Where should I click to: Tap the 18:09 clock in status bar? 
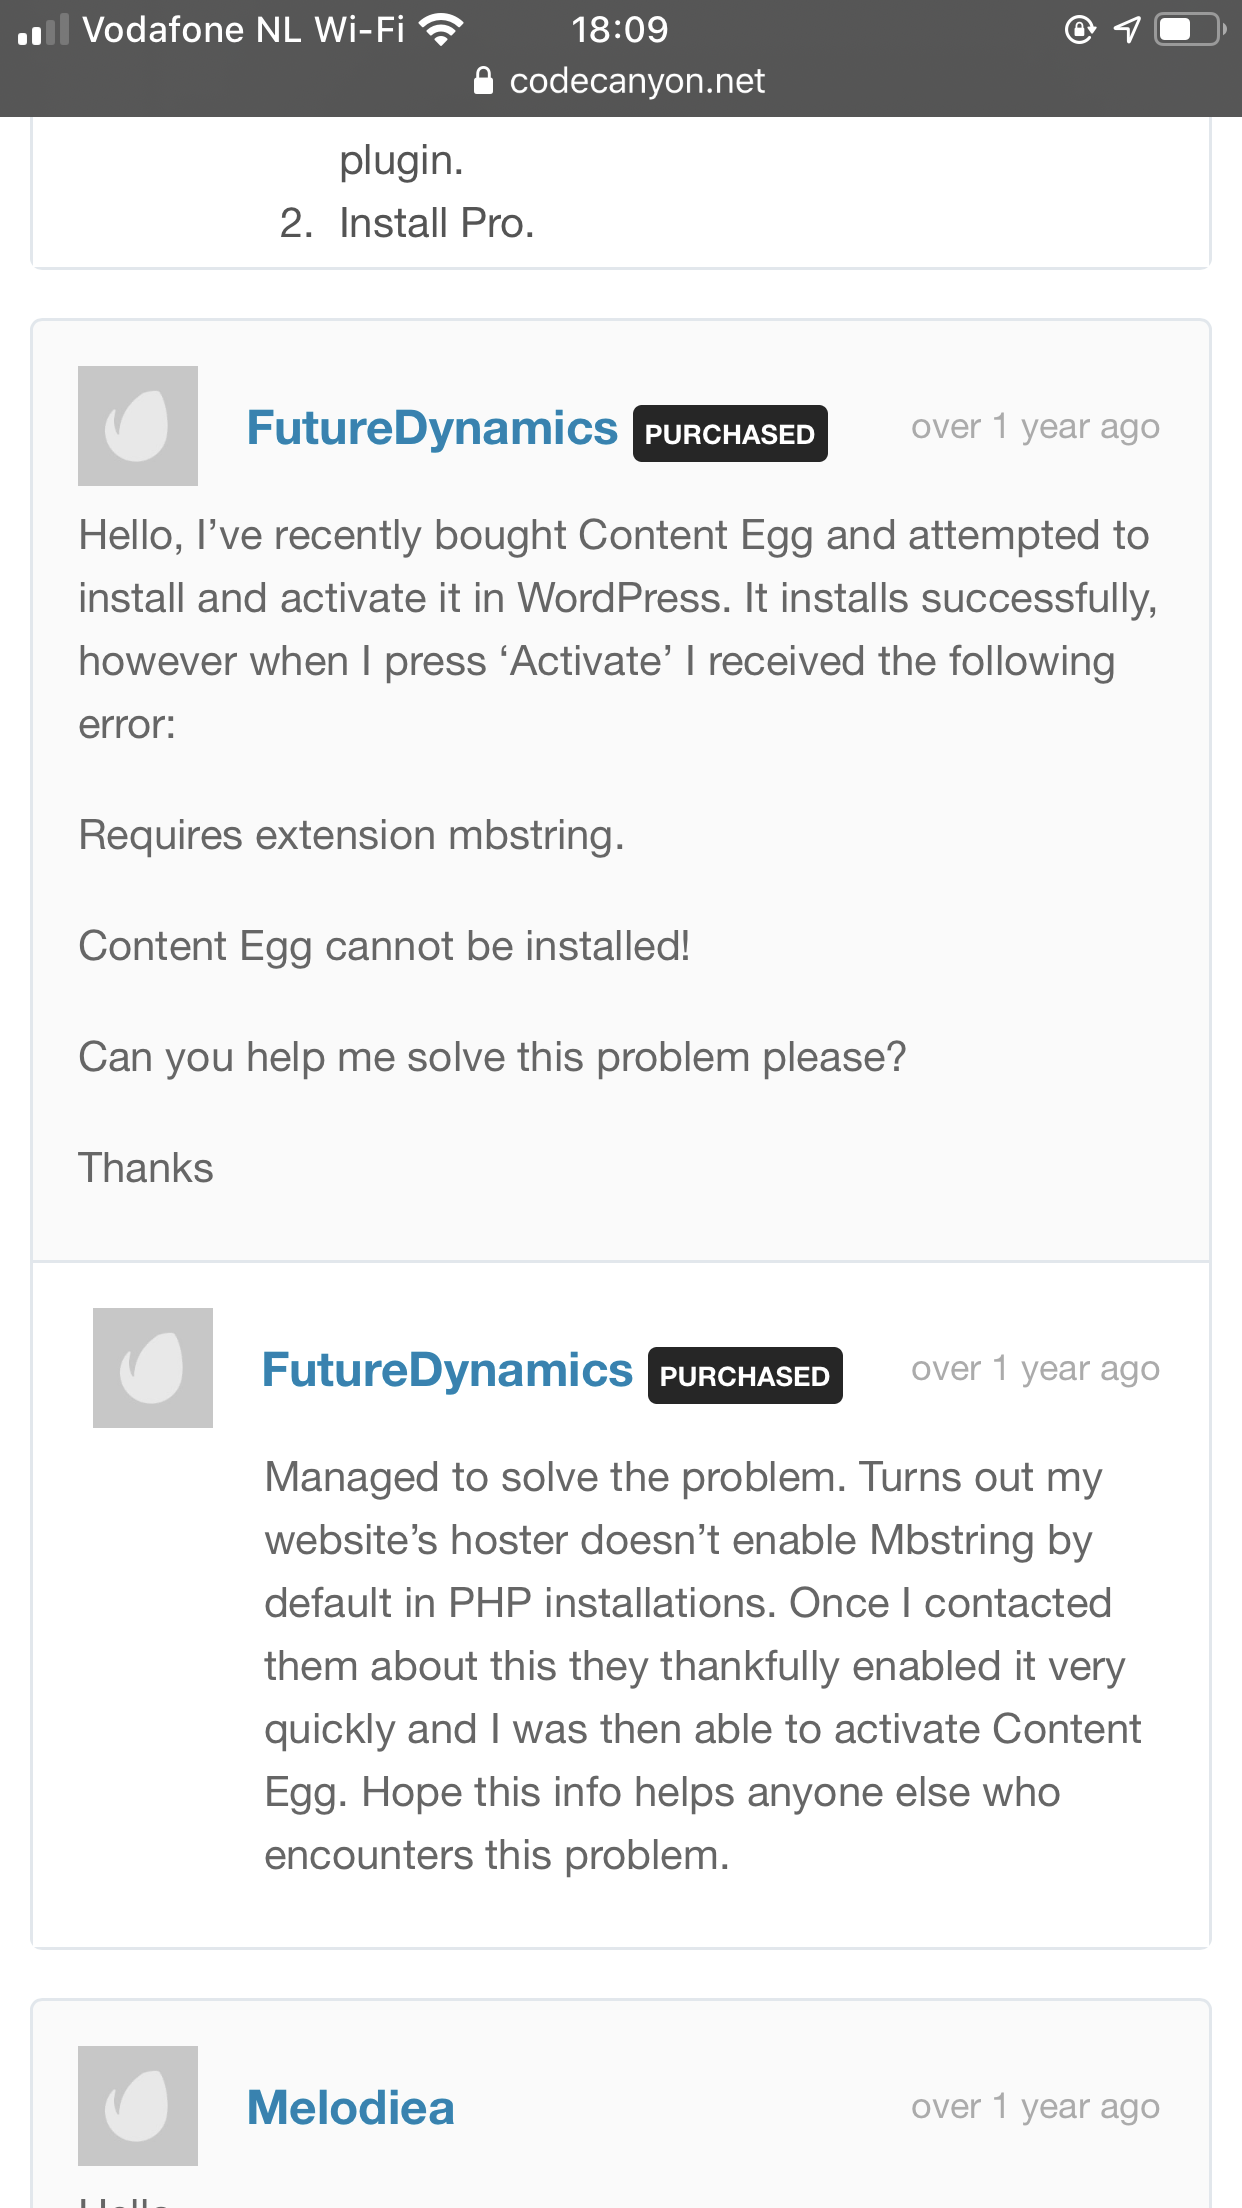pos(620,30)
